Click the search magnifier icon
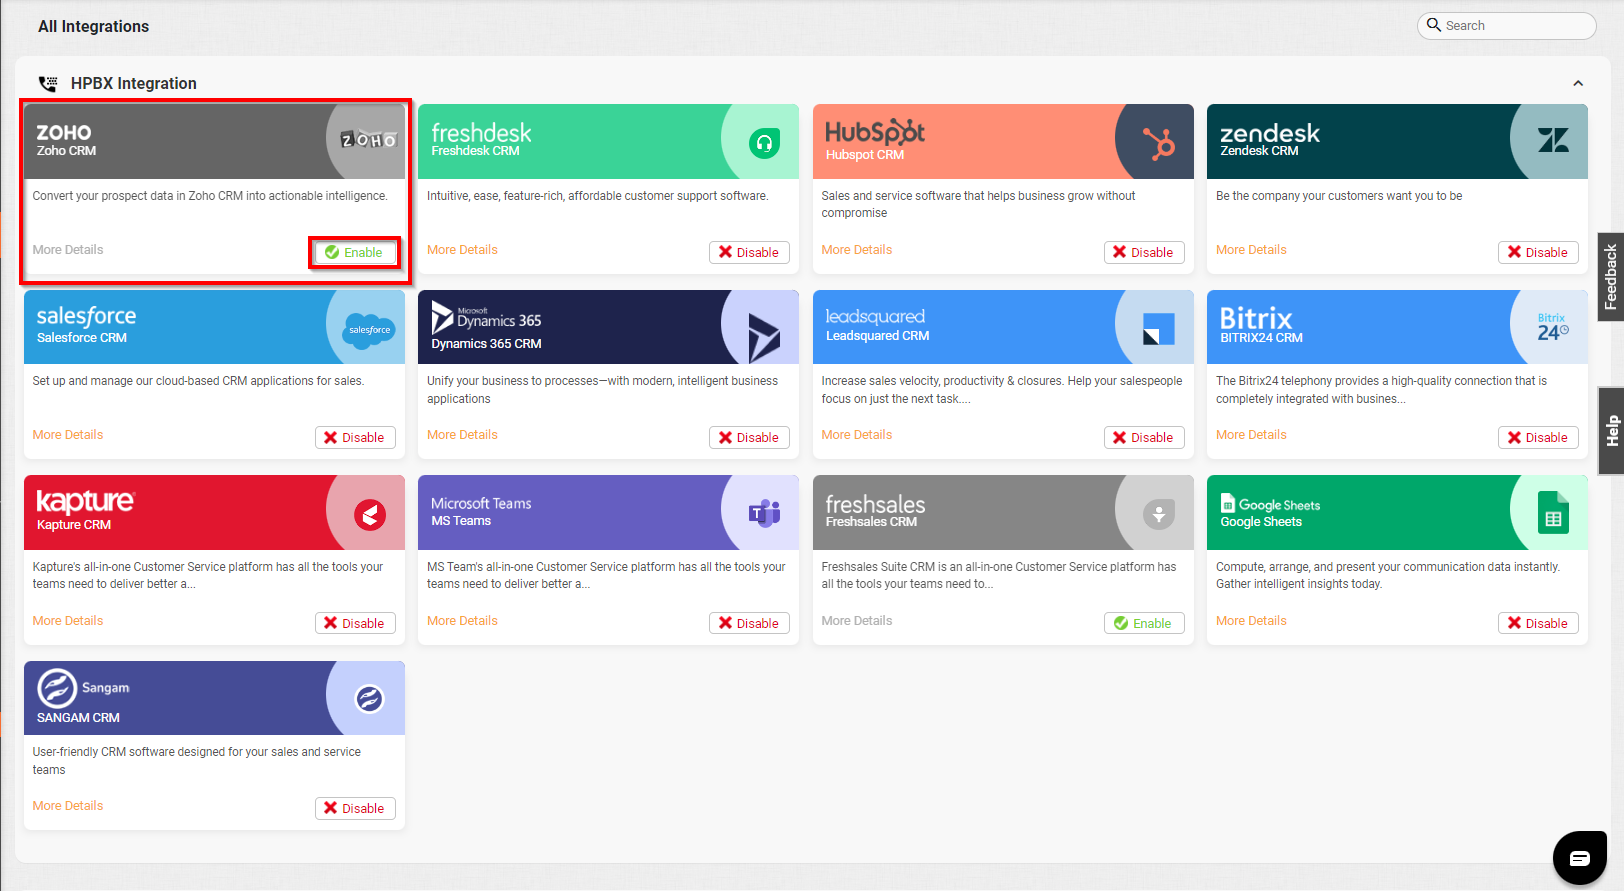This screenshot has width=1624, height=891. (1434, 25)
